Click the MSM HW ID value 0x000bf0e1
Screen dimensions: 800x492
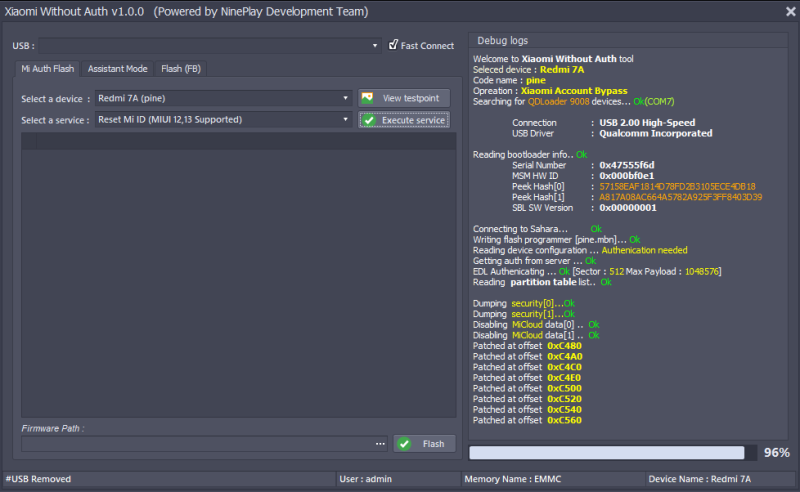tap(627, 176)
